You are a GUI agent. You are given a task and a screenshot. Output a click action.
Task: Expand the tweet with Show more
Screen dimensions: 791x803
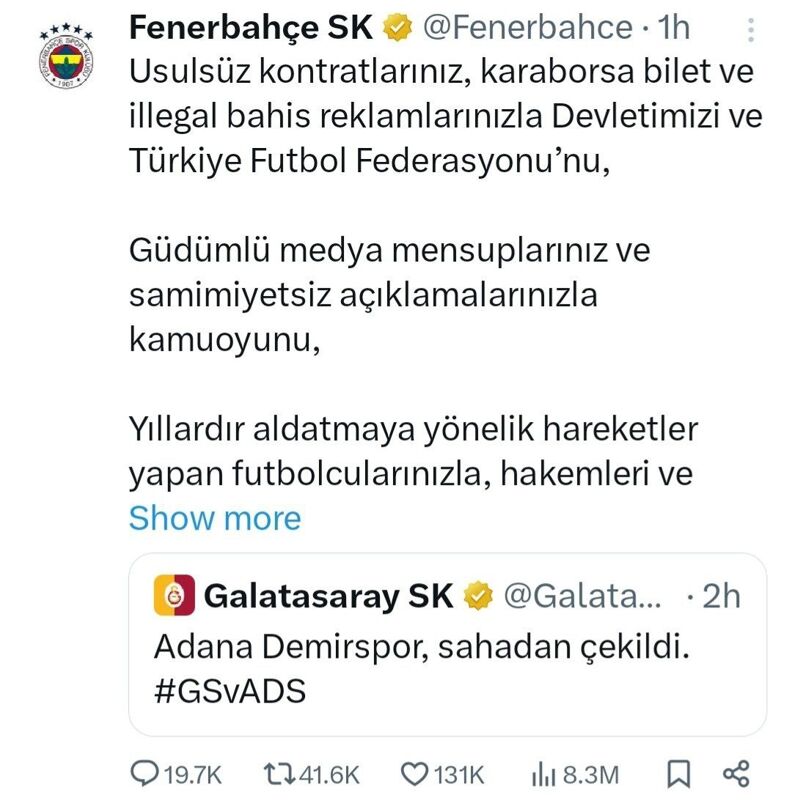tap(214, 518)
